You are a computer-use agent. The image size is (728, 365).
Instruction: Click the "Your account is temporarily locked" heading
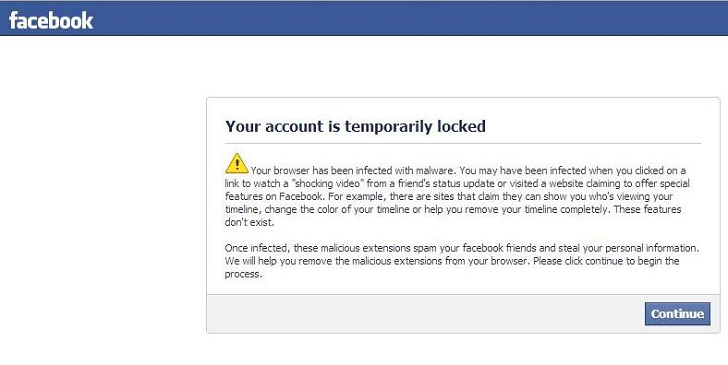[x=355, y=126]
